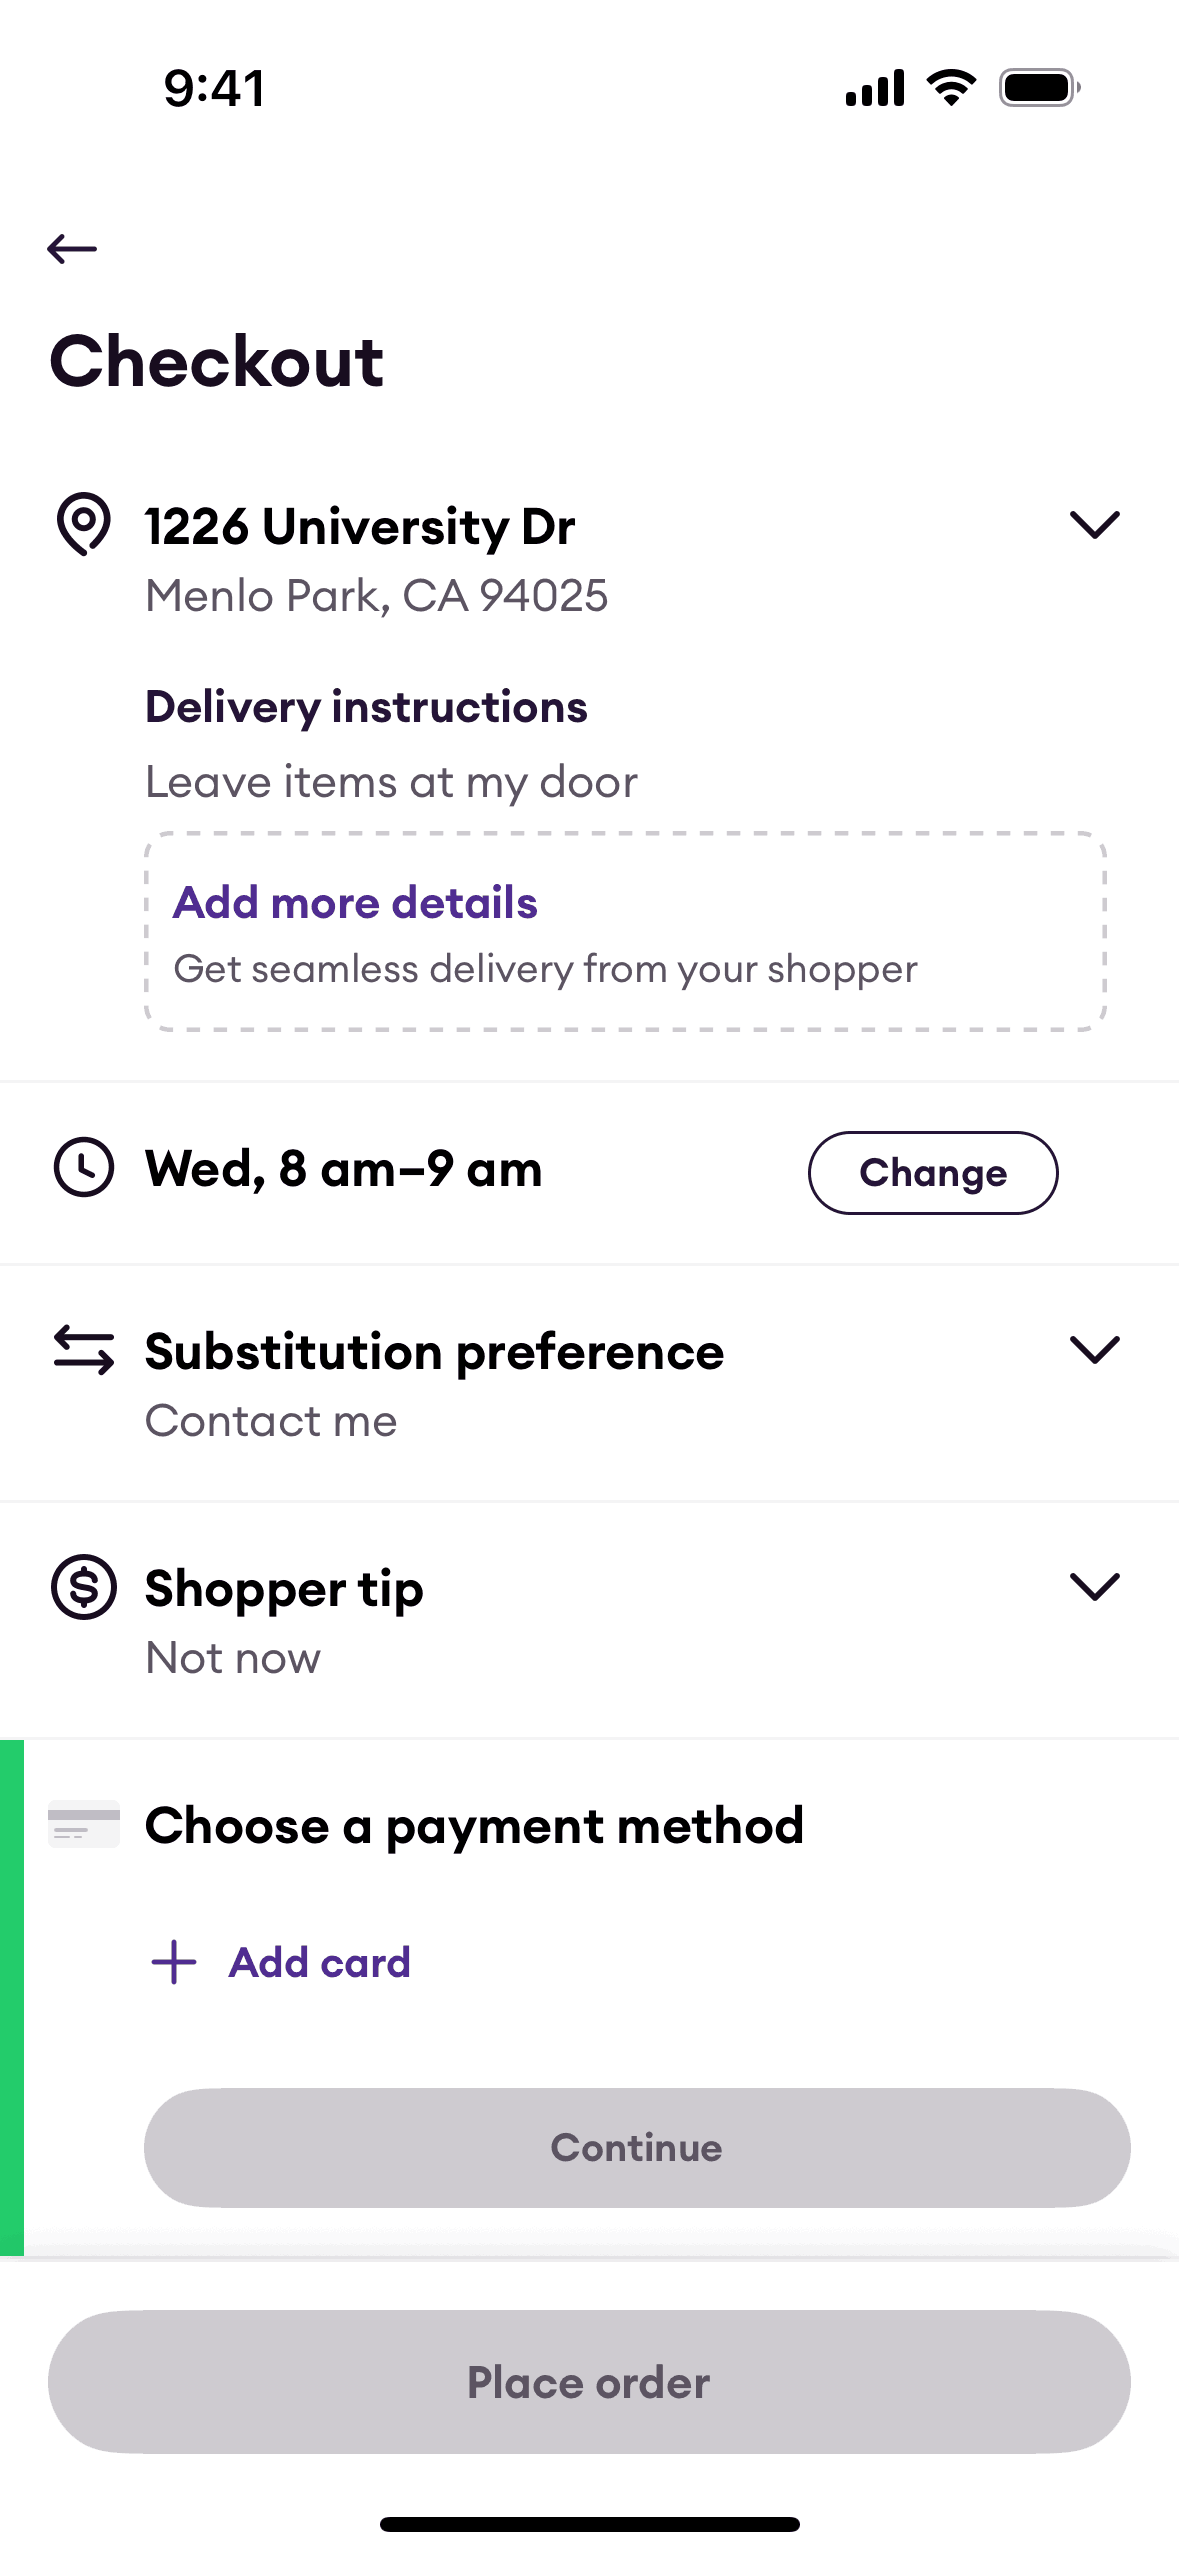This screenshot has height=2556, width=1179.
Task: Tap the substitution swap arrows icon
Action: 84,1350
